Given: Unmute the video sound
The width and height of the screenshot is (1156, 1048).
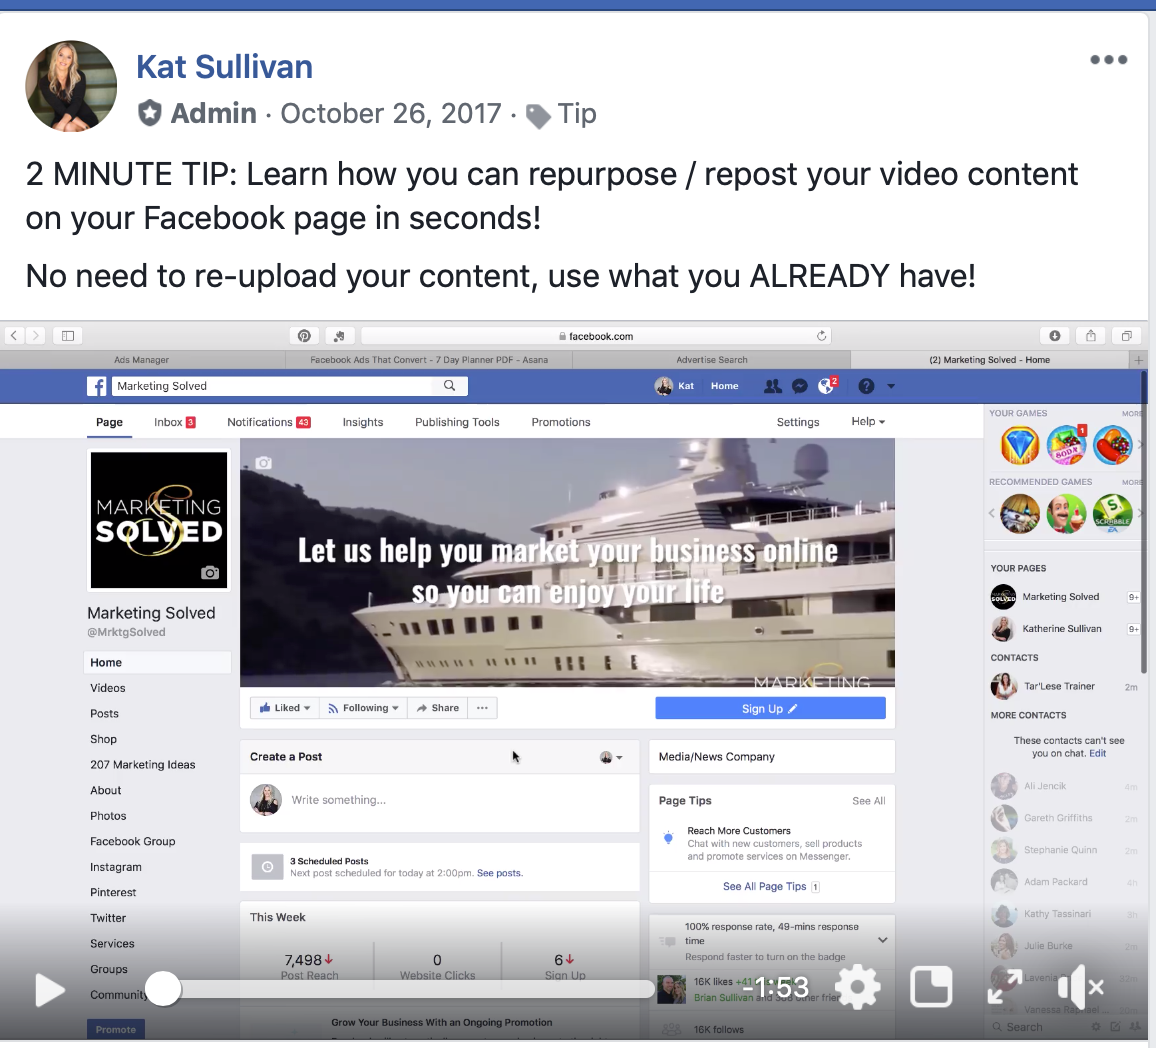Looking at the screenshot, I should tap(1079, 987).
